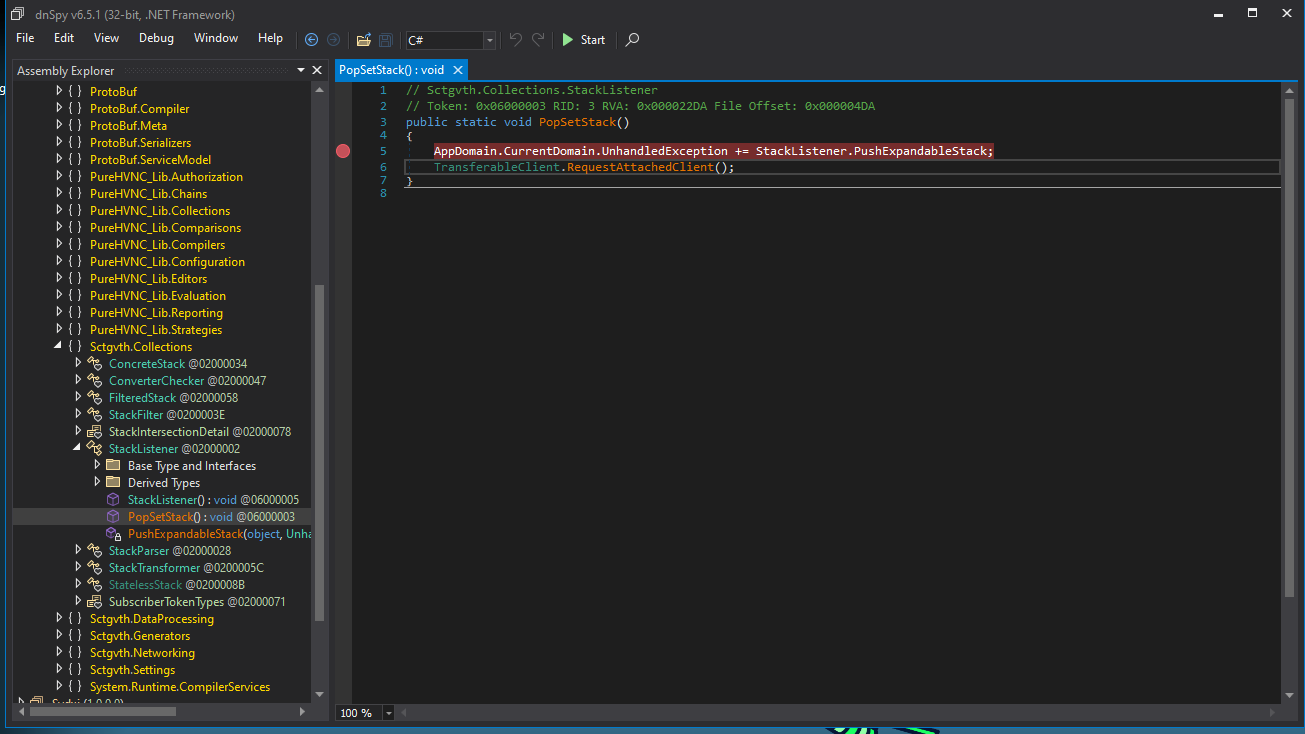Click RequestAttachedClient method link in code

click(x=642, y=167)
